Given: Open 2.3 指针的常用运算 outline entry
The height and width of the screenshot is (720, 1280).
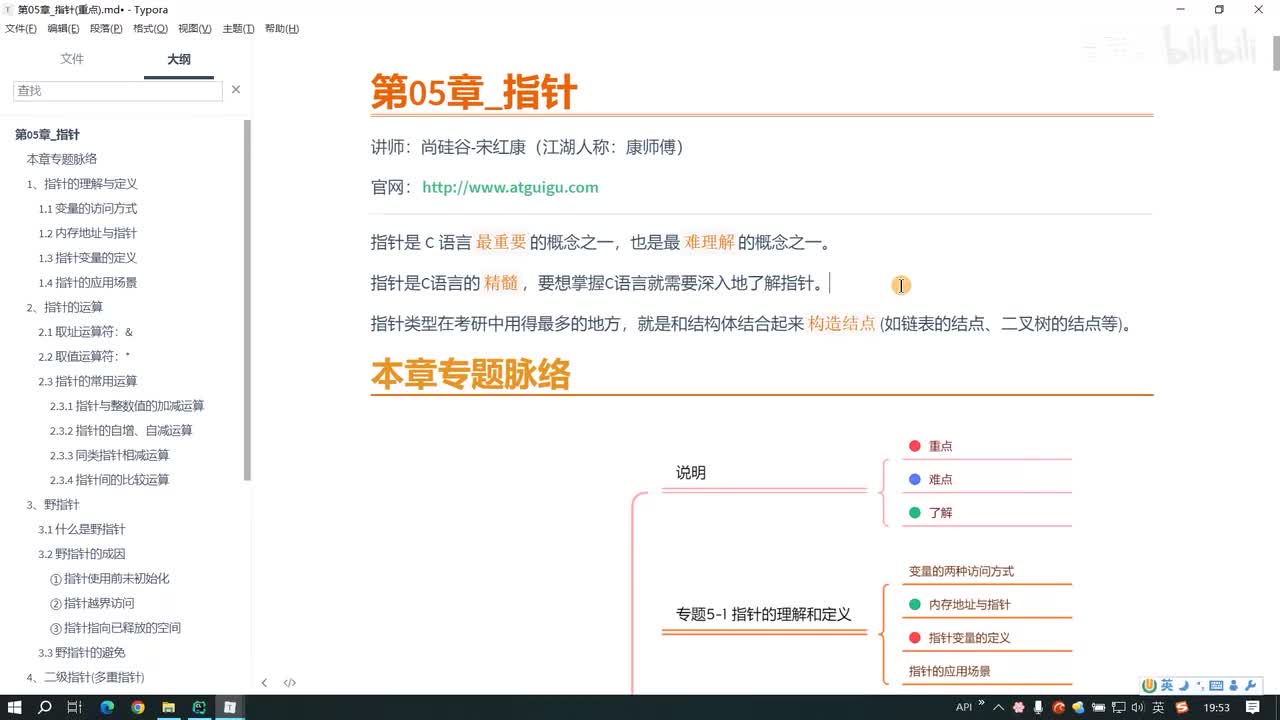Looking at the screenshot, I should (88, 381).
